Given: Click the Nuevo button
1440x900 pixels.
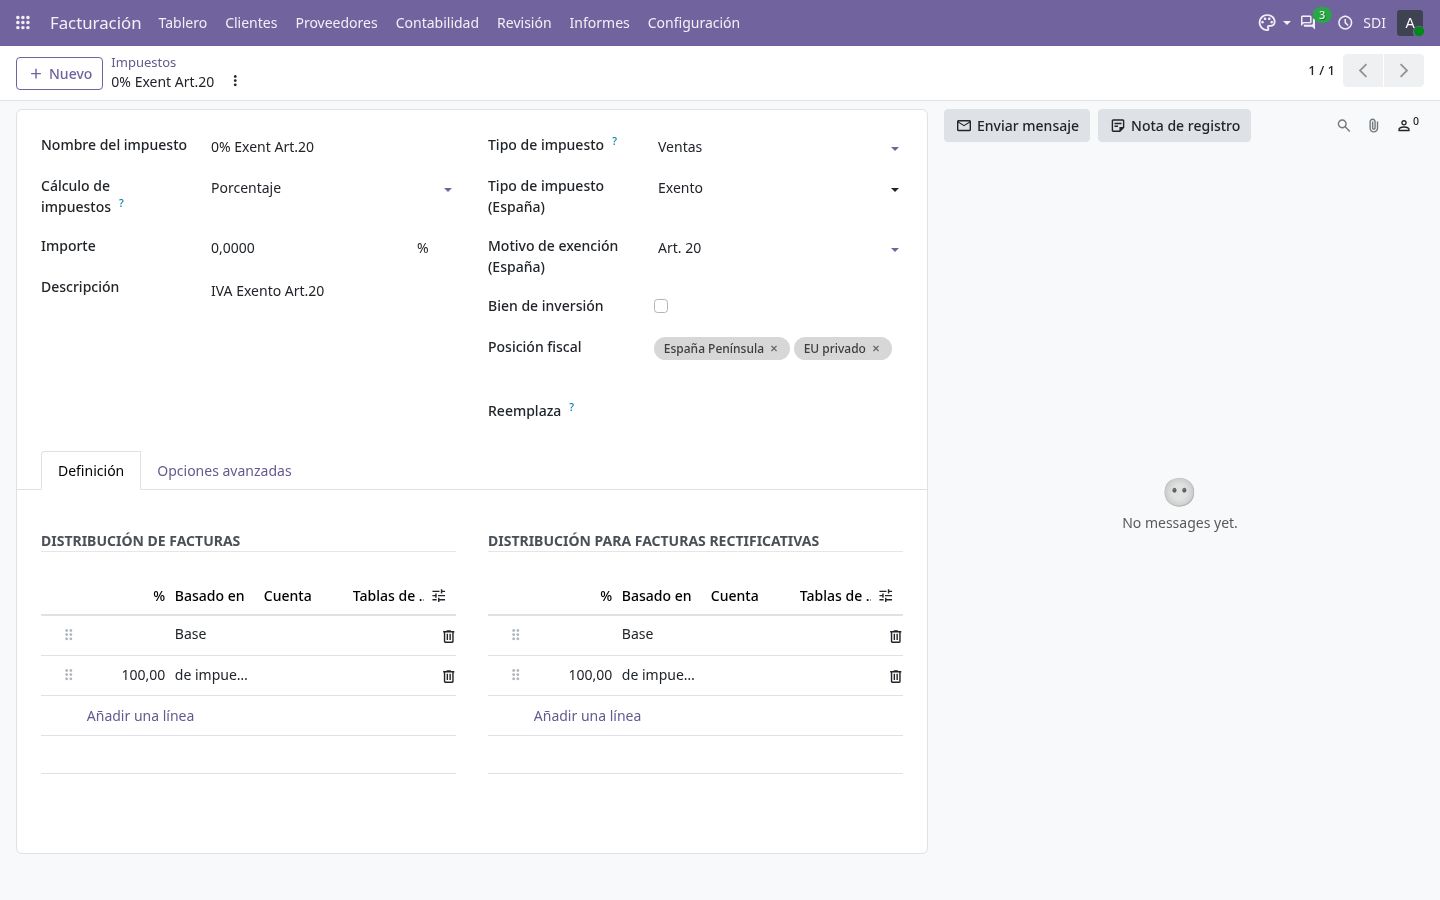Looking at the screenshot, I should (x=60, y=73).
